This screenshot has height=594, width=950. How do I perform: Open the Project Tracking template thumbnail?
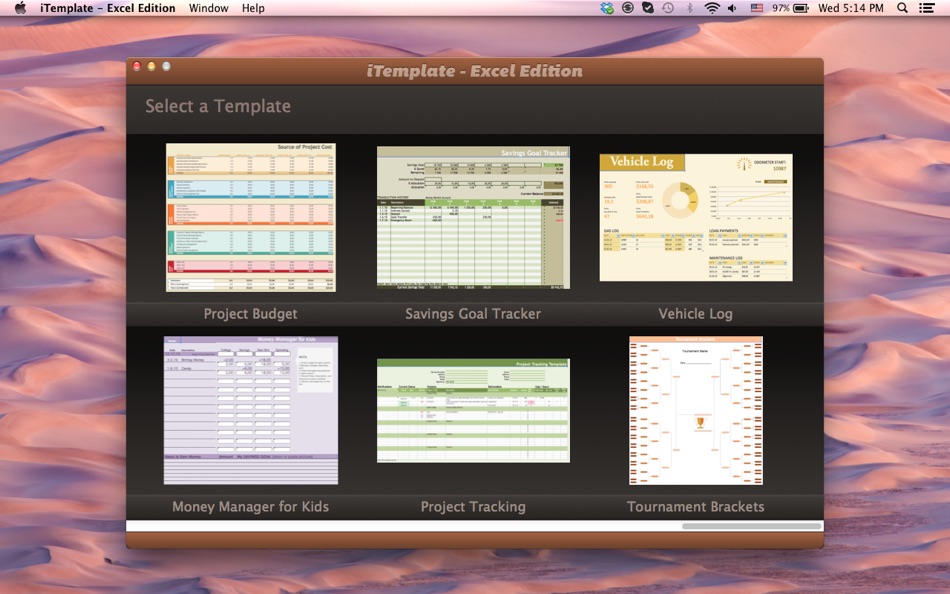(x=473, y=410)
